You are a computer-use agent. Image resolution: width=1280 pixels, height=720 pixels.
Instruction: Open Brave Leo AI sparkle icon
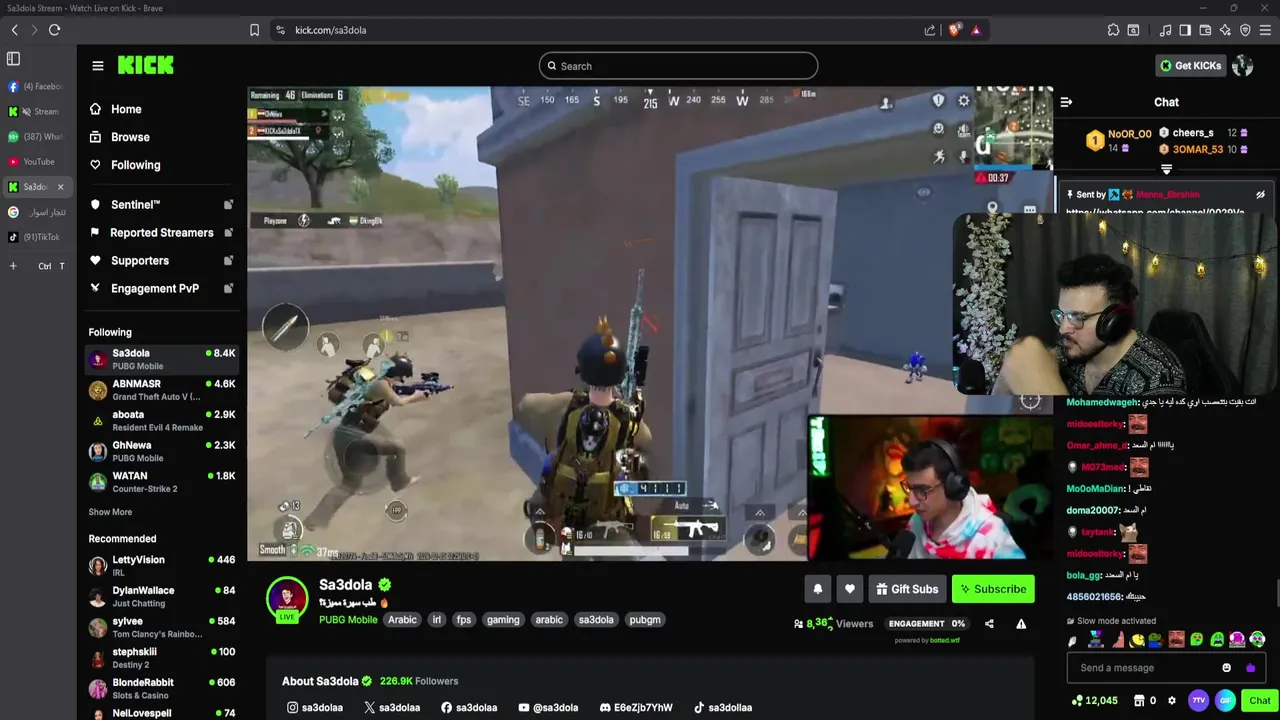click(1225, 30)
